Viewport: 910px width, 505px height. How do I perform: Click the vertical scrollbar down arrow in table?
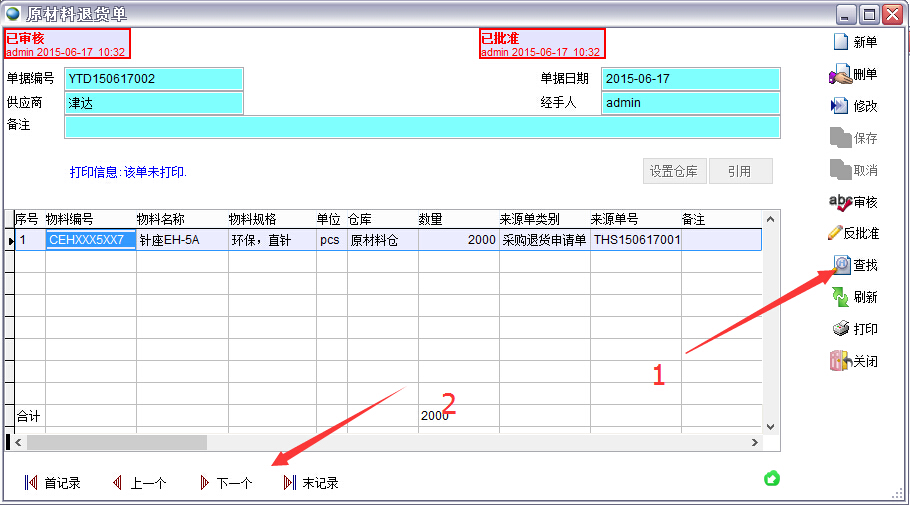click(770, 426)
